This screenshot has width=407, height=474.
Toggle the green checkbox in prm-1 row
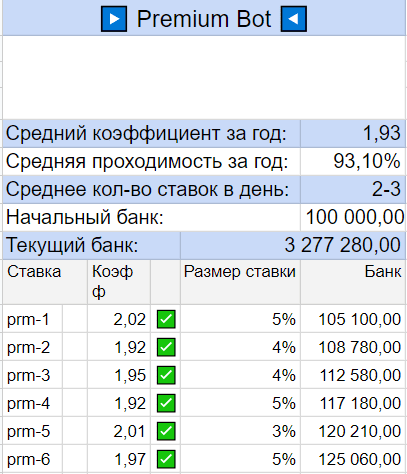coord(166,319)
